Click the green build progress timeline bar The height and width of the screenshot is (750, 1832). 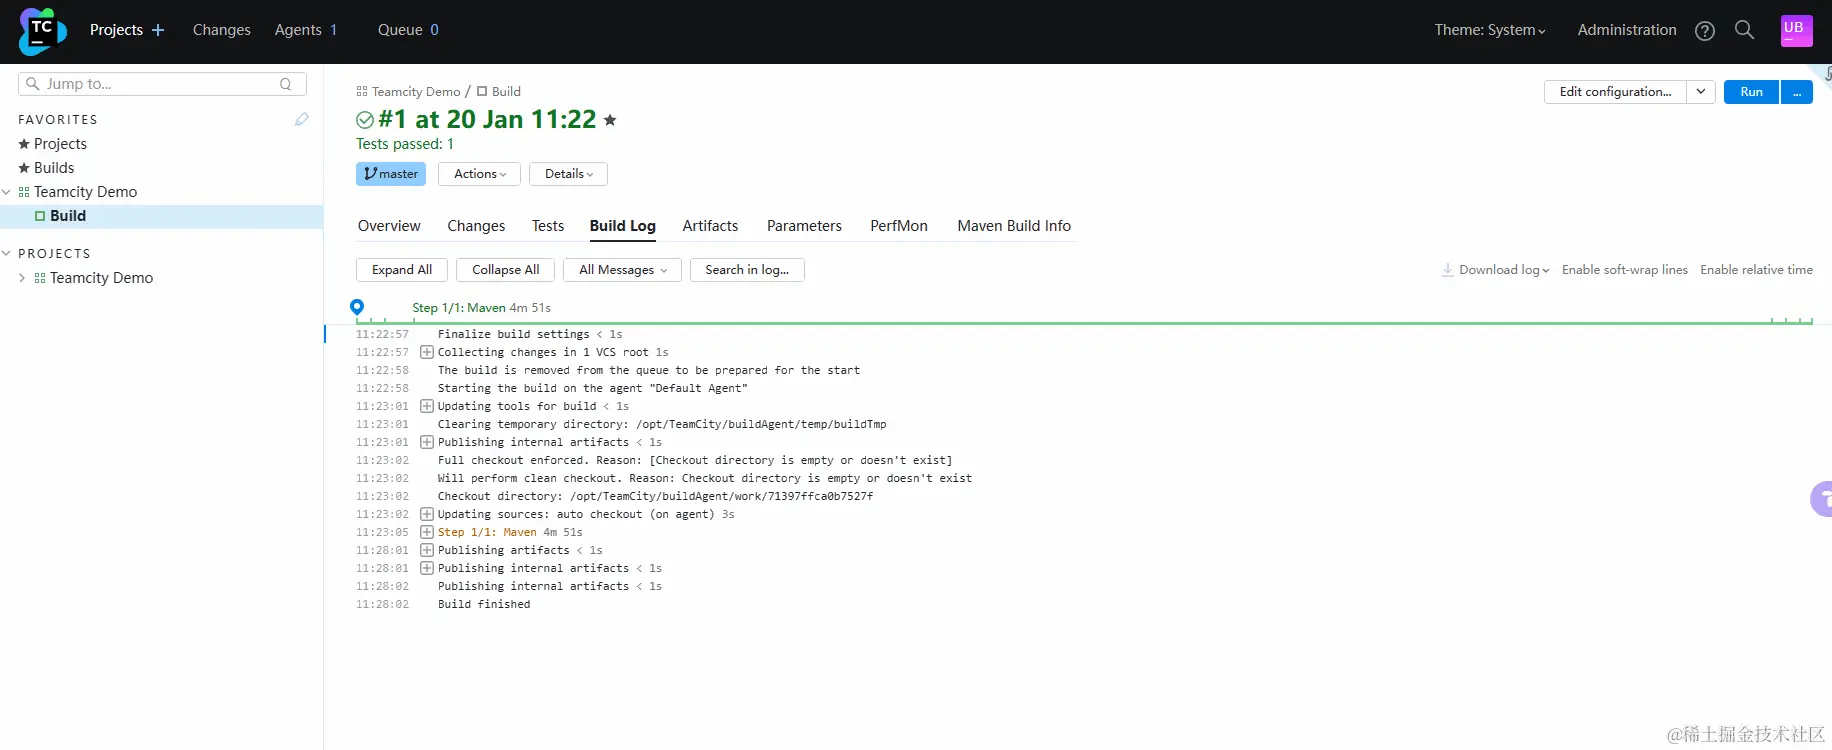pyautogui.click(x=1084, y=323)
